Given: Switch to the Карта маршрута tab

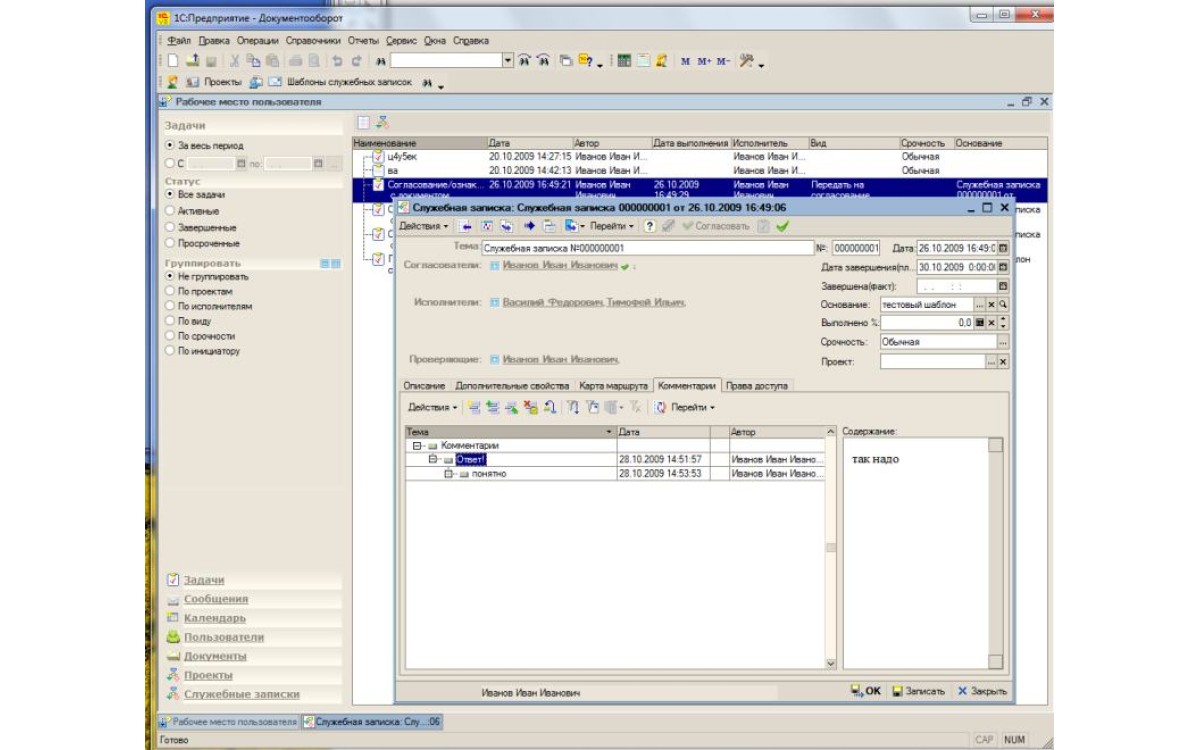Looking at the screenshot, I should tap(614, 385).
